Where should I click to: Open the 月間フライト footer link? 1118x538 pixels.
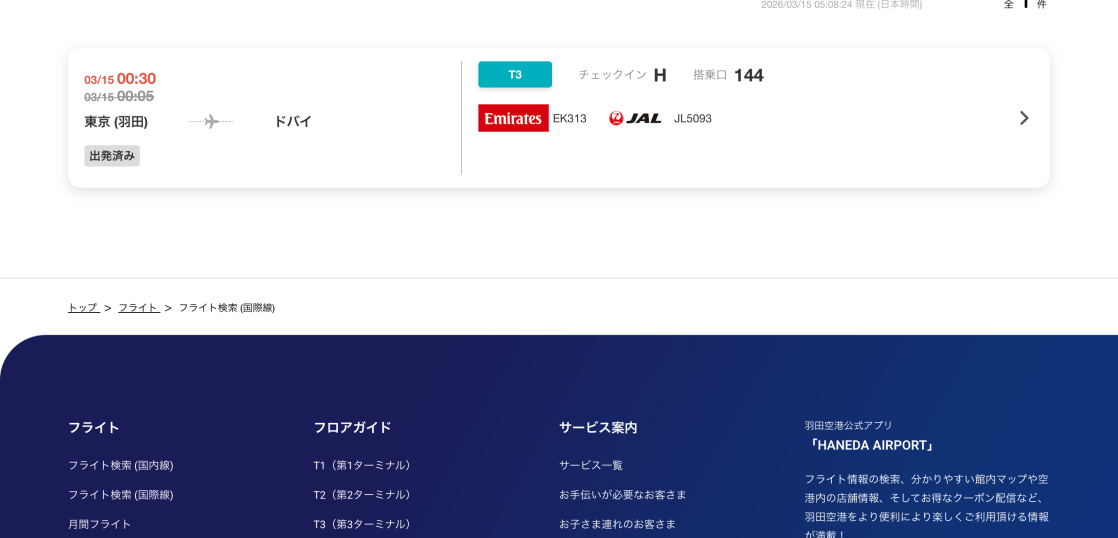[x=100, y=524]
